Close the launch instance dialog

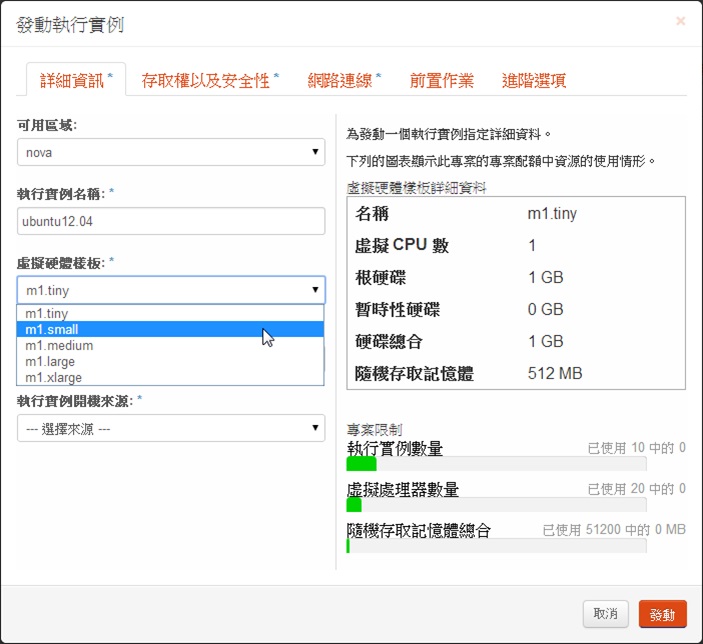[x=681, y=21]
